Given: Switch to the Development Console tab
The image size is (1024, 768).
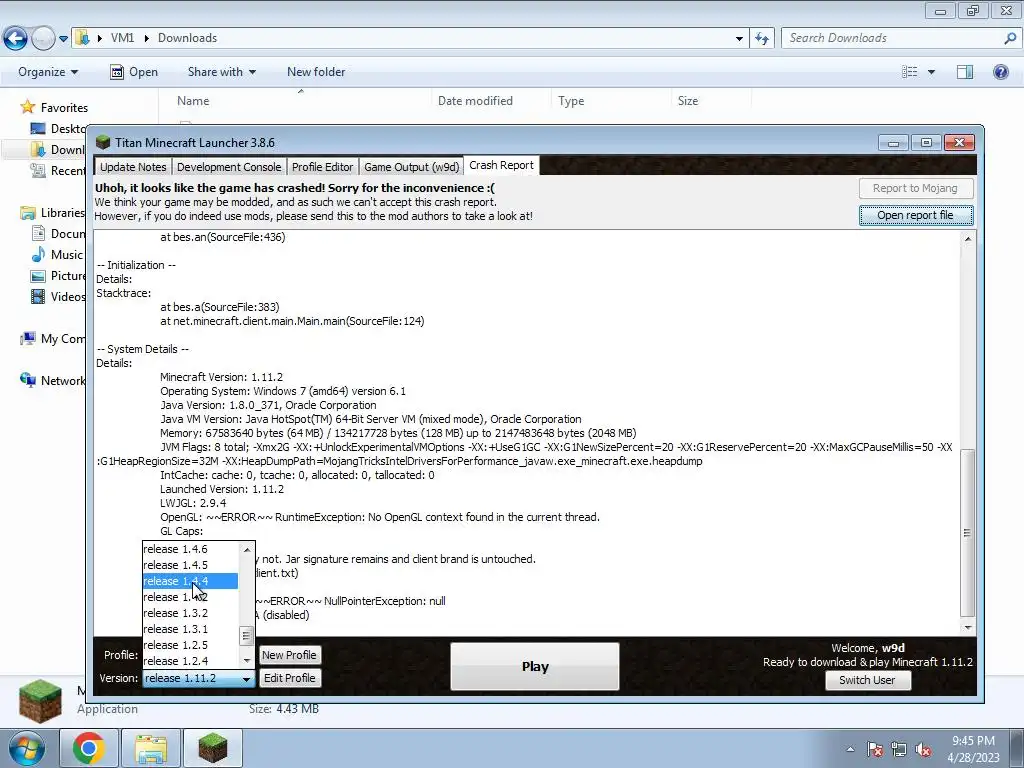Looking at the screenshot, I should point(229,167).
